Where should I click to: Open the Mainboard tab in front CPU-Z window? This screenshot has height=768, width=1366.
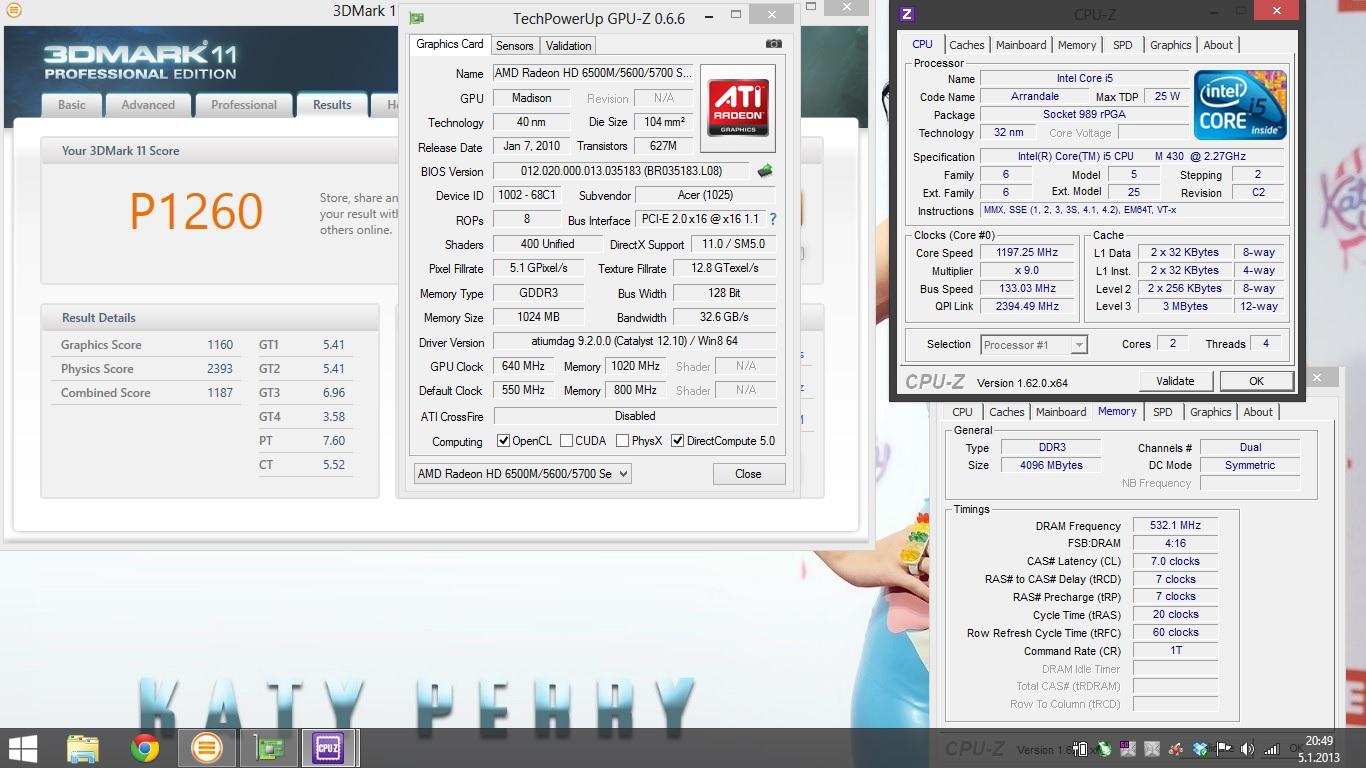(x=1021, y=45)
